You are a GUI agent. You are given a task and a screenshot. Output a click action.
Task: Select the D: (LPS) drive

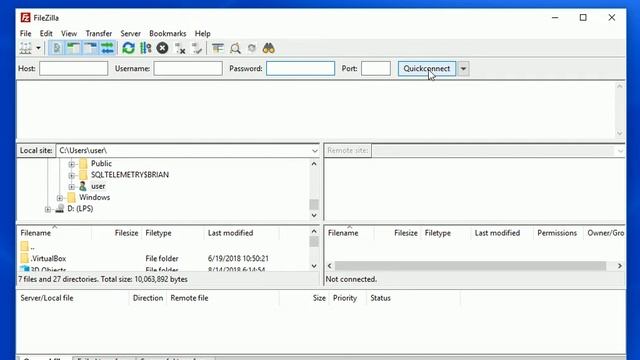click(x=80, y=209)
